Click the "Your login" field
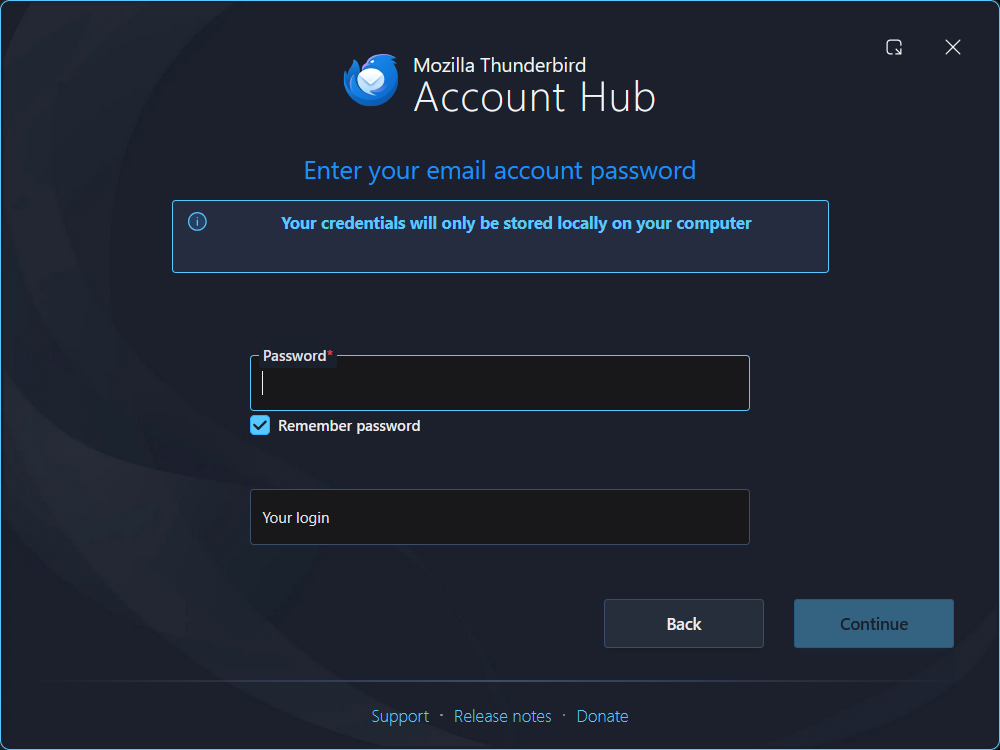The image size is (1000, 750). [500, 517]
